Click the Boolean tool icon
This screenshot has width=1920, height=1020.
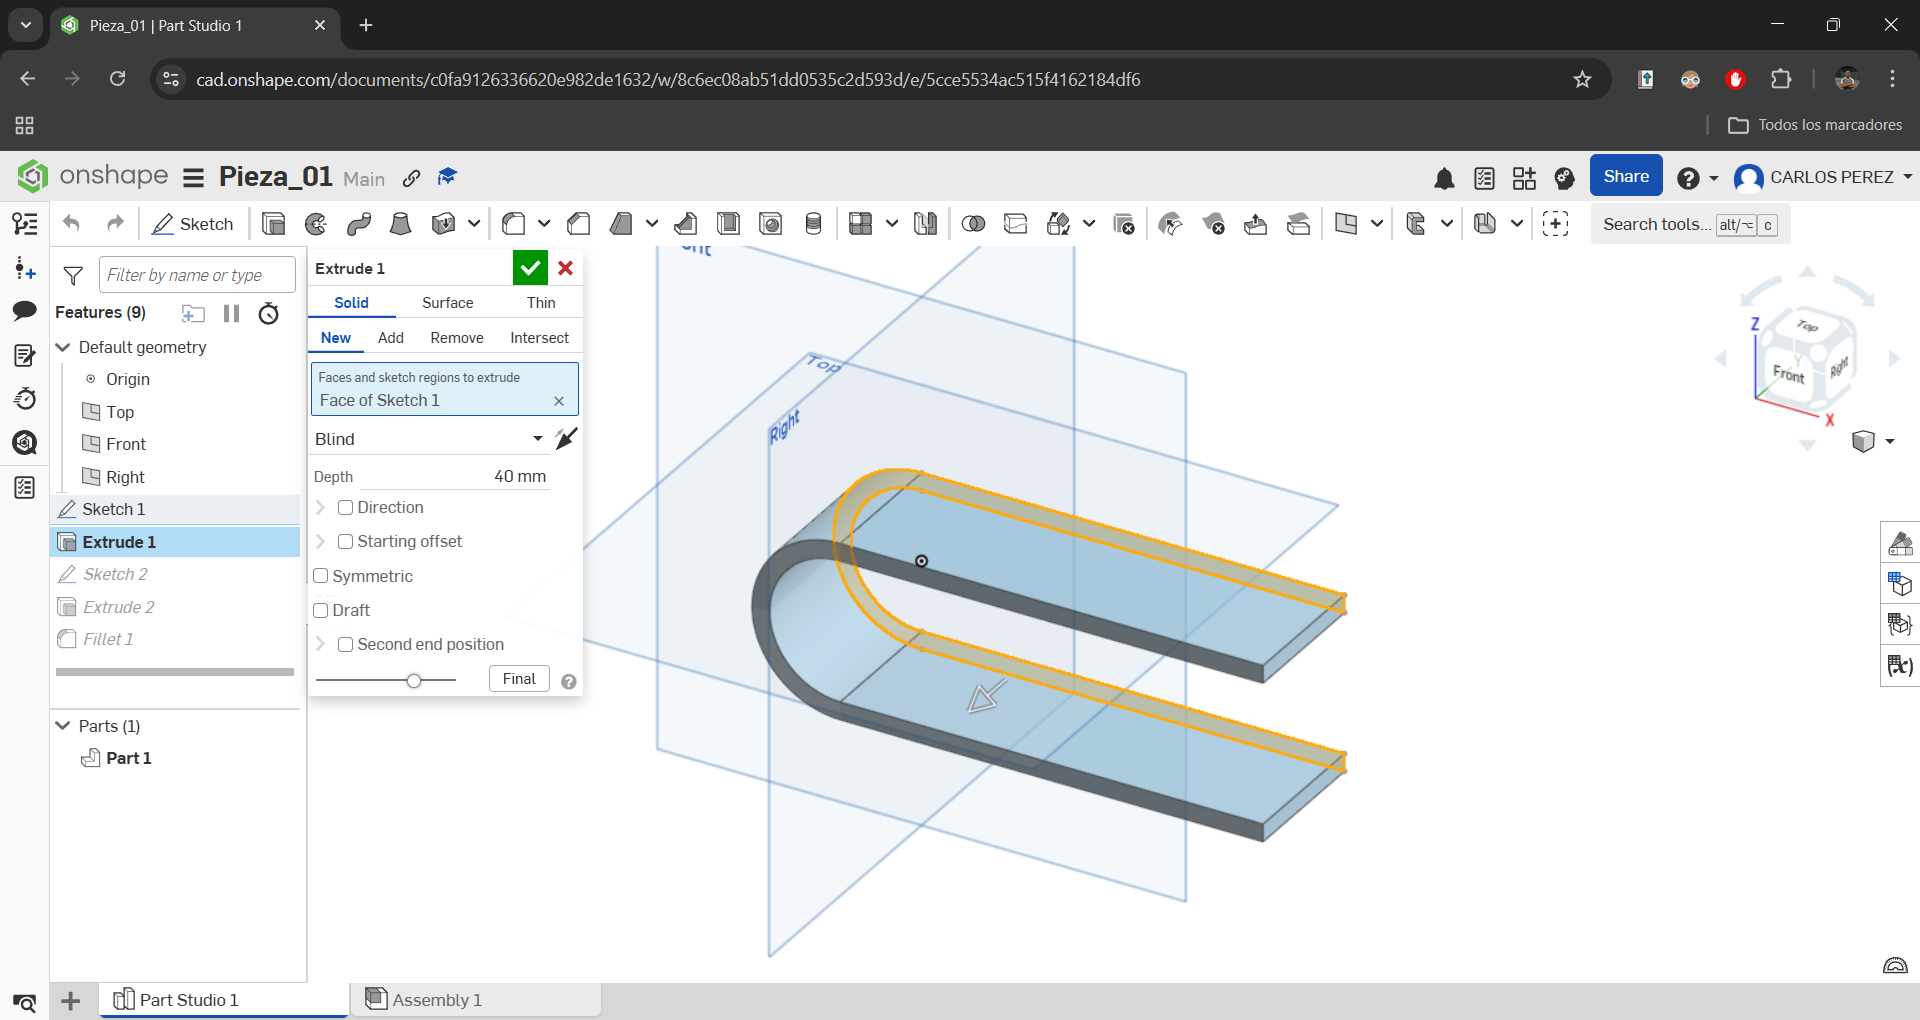973,223
